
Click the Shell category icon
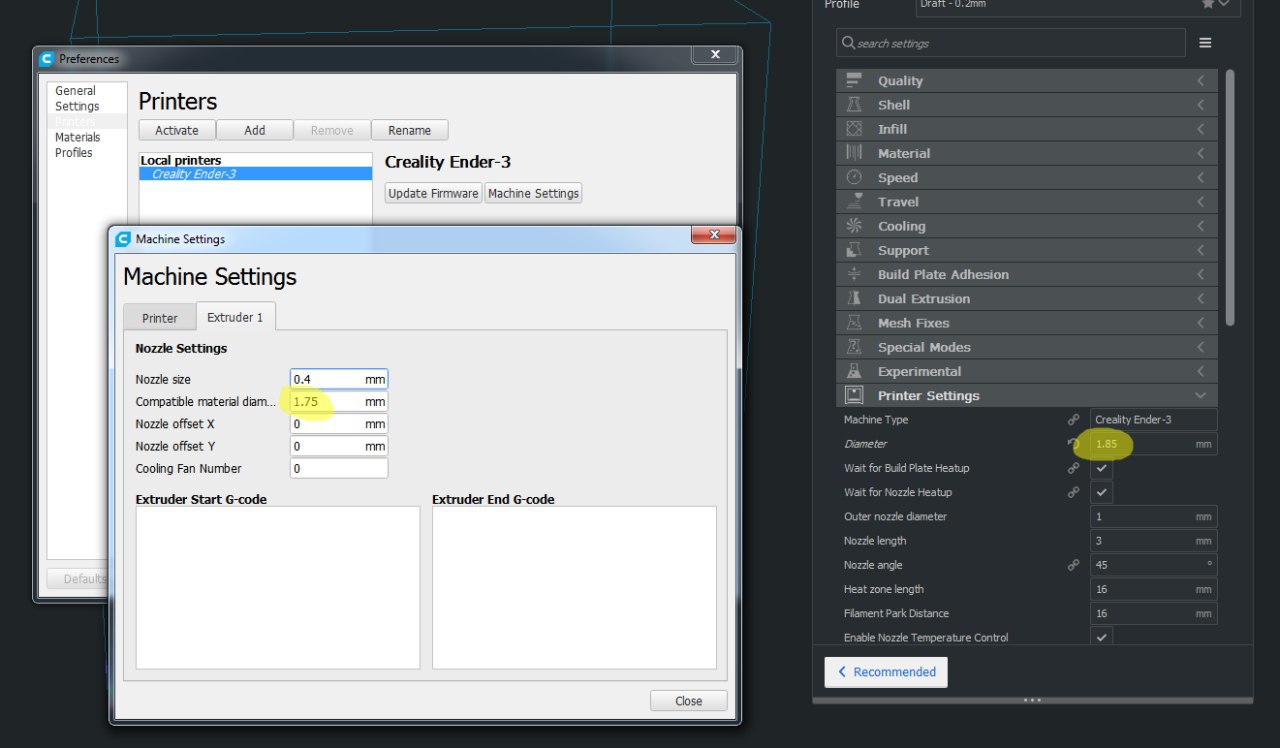point(854,105)
